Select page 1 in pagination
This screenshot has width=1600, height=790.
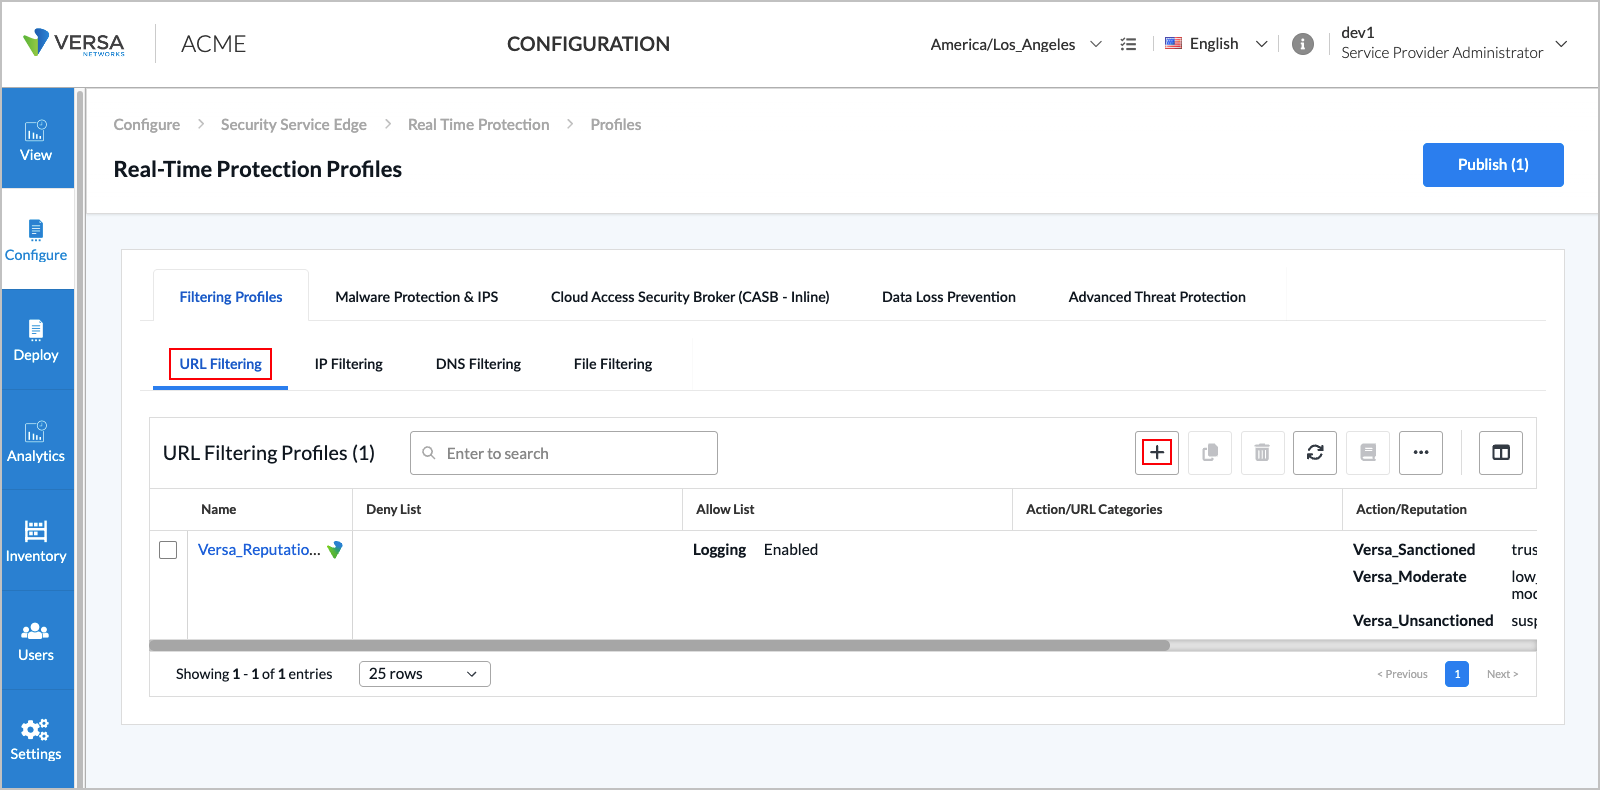coord(1457,674)
